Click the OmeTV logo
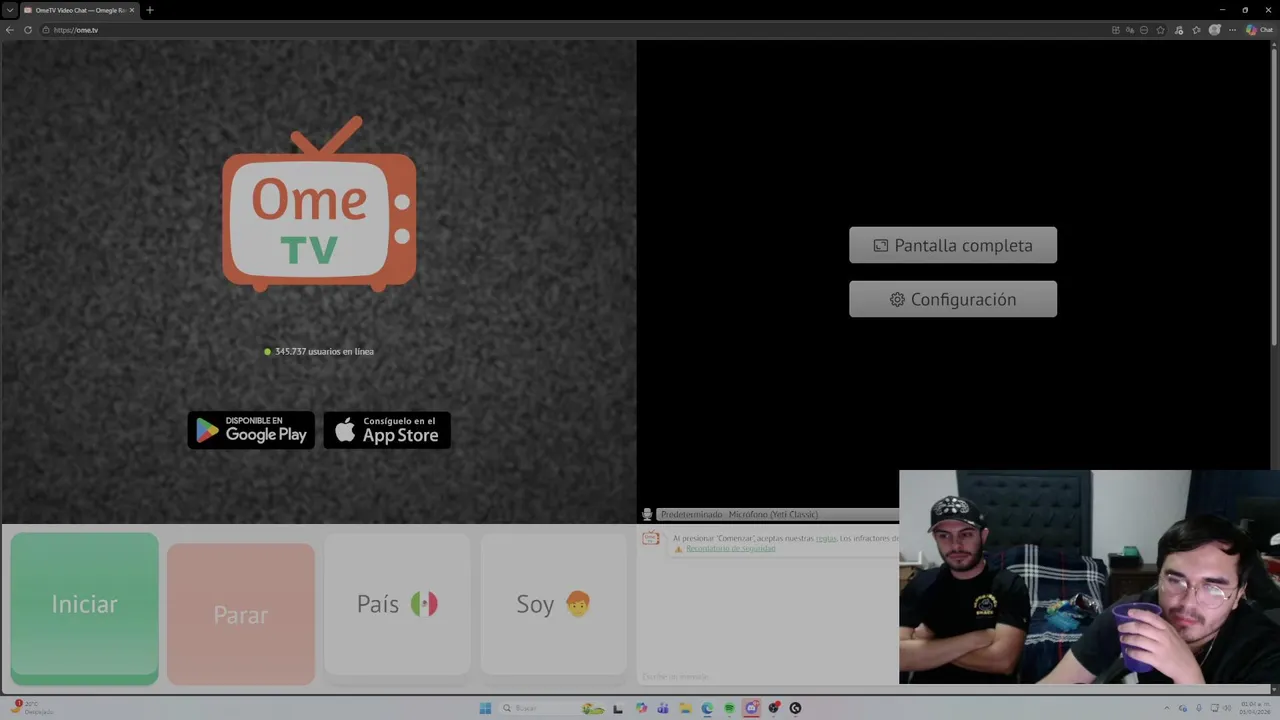 pyautogui.click(x=319, y=205)
